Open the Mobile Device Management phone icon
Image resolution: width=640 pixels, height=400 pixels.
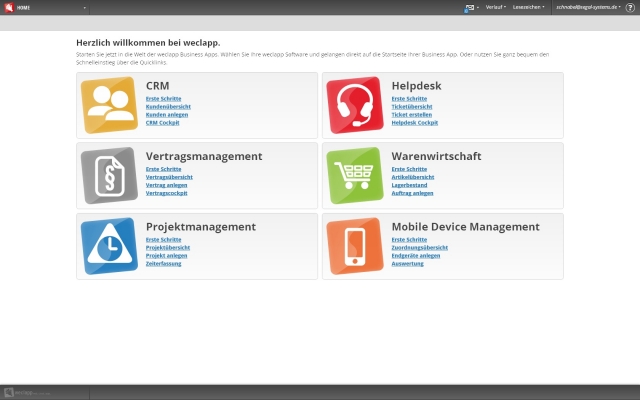click(x=355, y=246)
